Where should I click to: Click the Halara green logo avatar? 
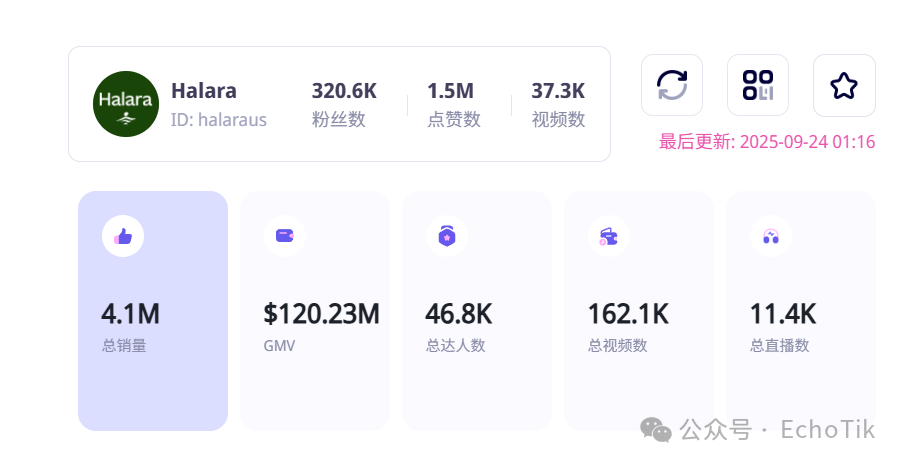point(126,104)
